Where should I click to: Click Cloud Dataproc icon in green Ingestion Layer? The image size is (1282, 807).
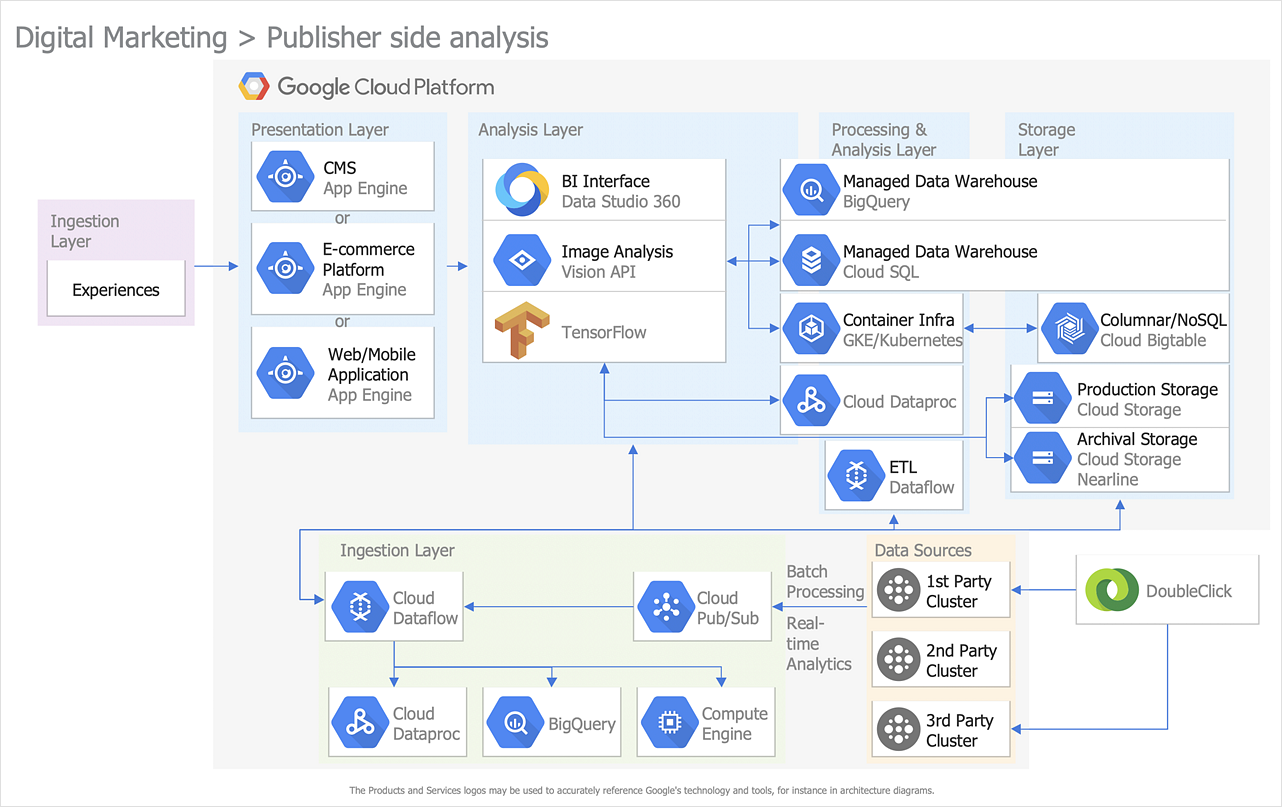359,723
